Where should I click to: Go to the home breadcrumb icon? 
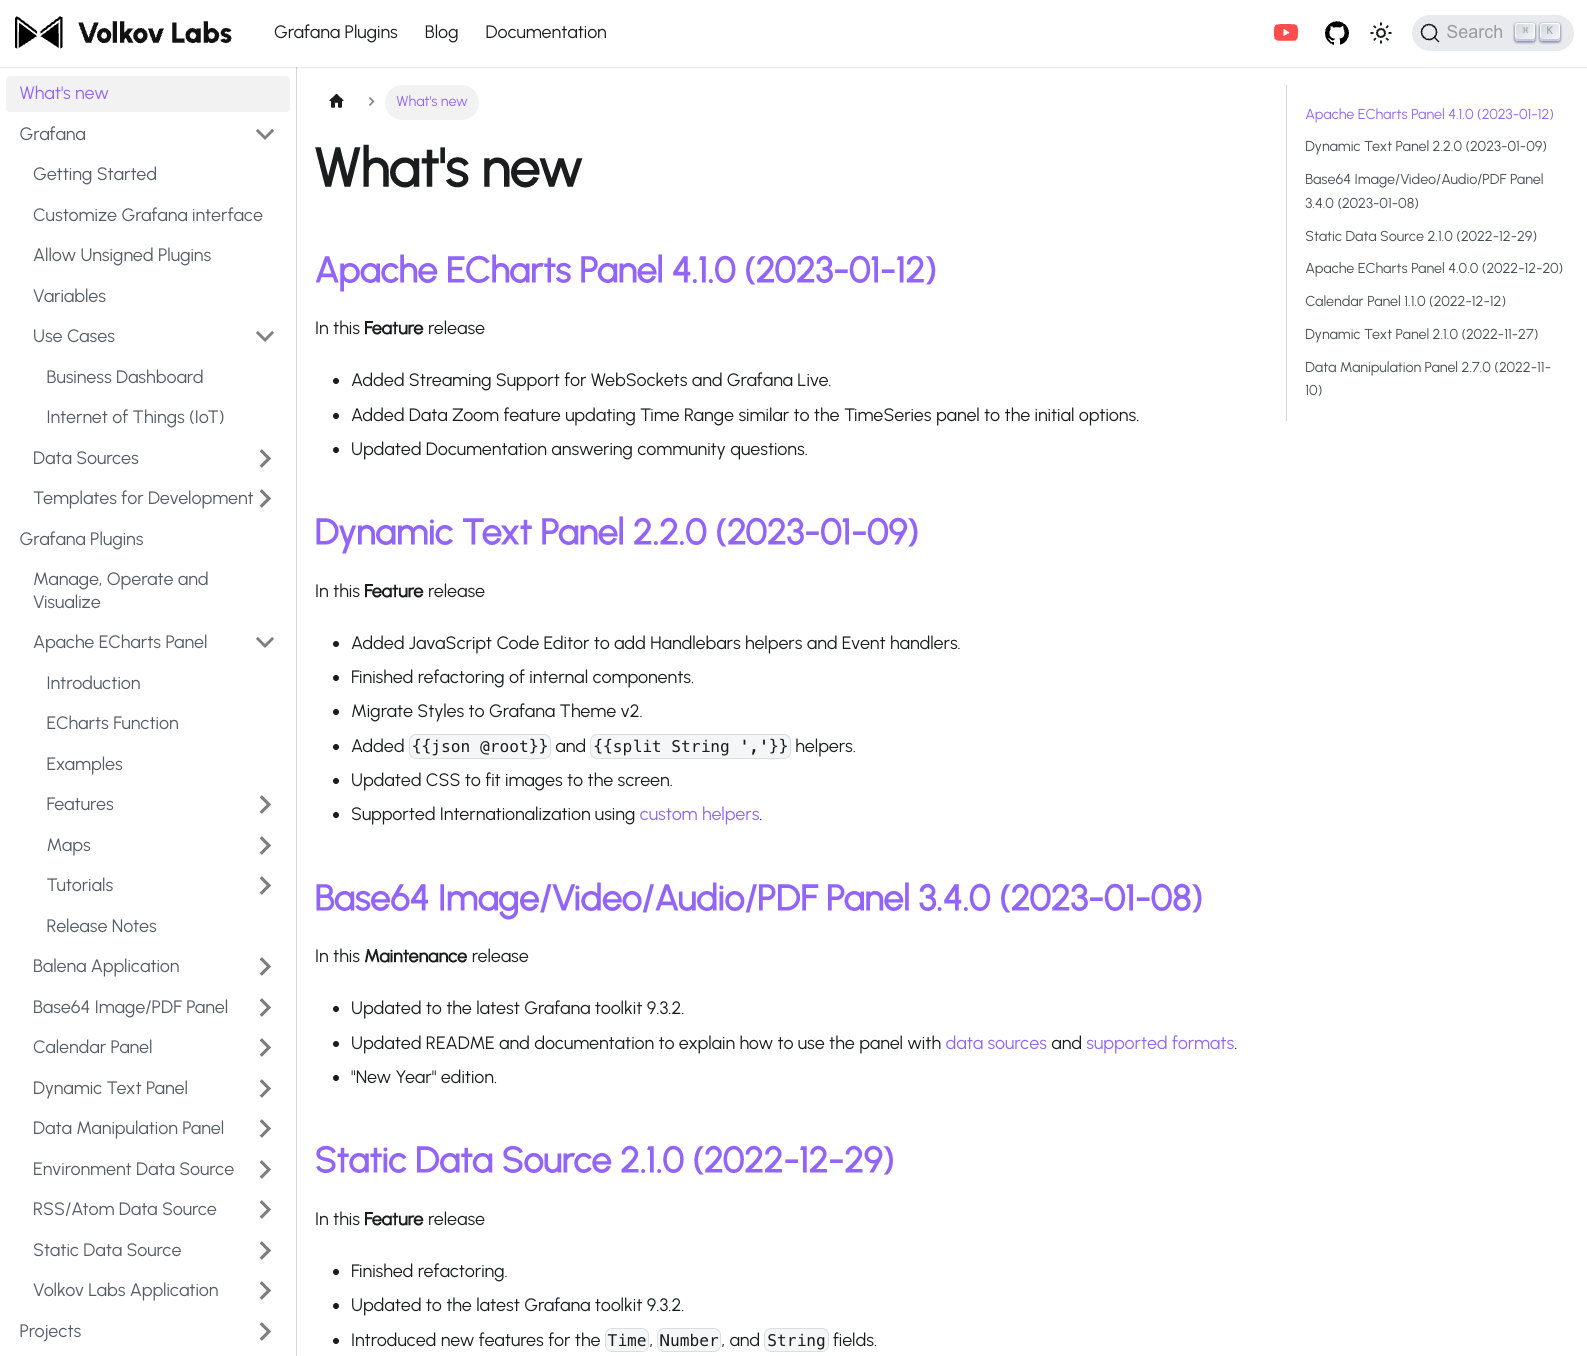point(337,101)
